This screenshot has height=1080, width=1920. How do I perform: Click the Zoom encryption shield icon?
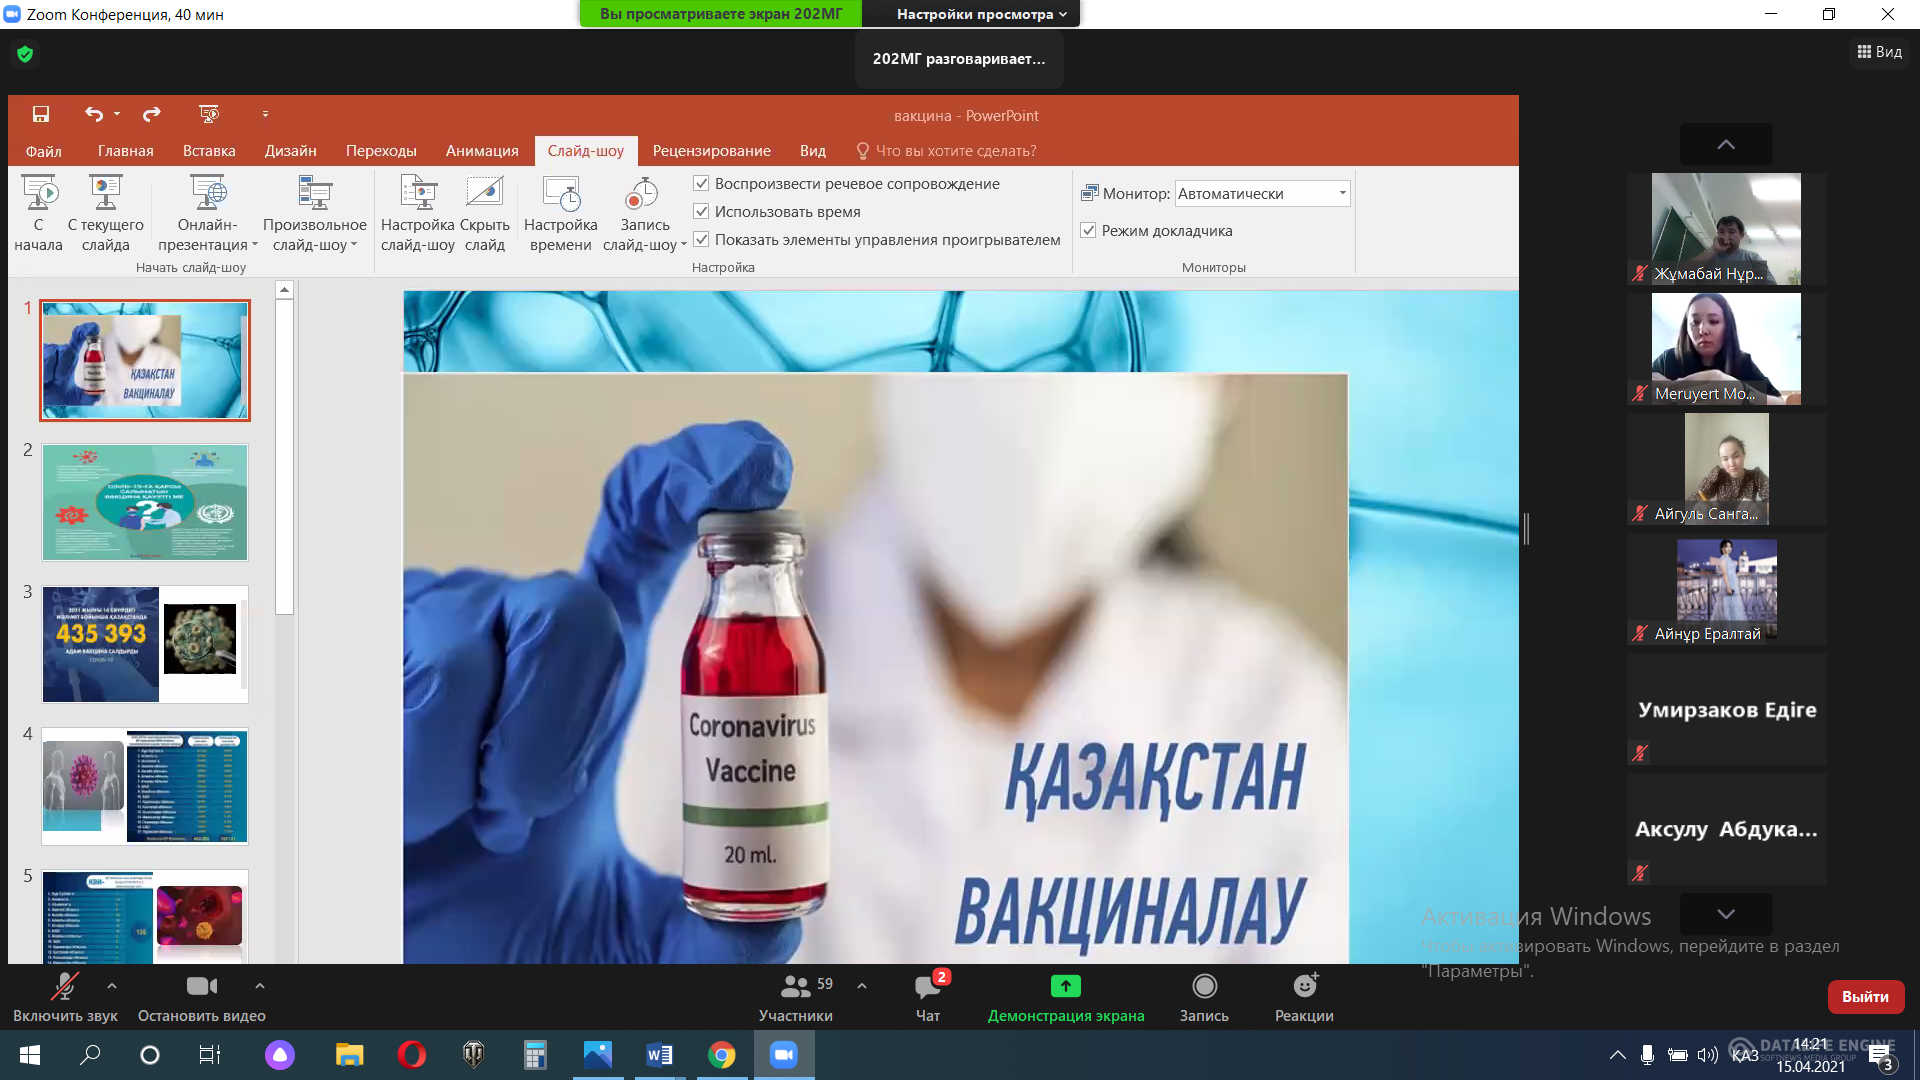point(25,54)
